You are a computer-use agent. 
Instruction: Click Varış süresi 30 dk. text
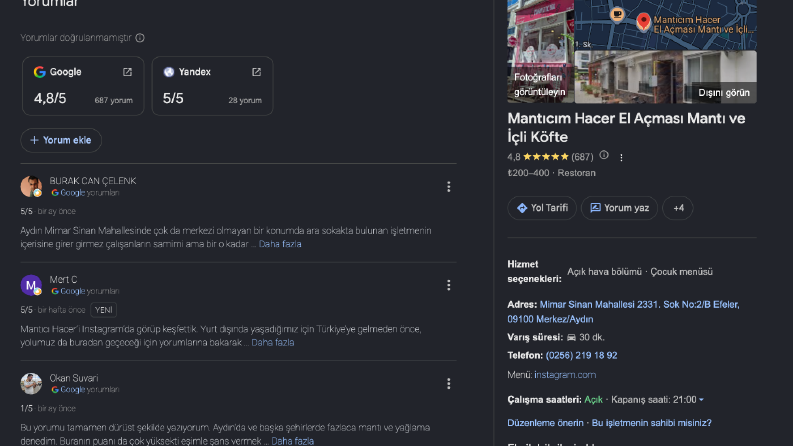click(x=556, y=337)
